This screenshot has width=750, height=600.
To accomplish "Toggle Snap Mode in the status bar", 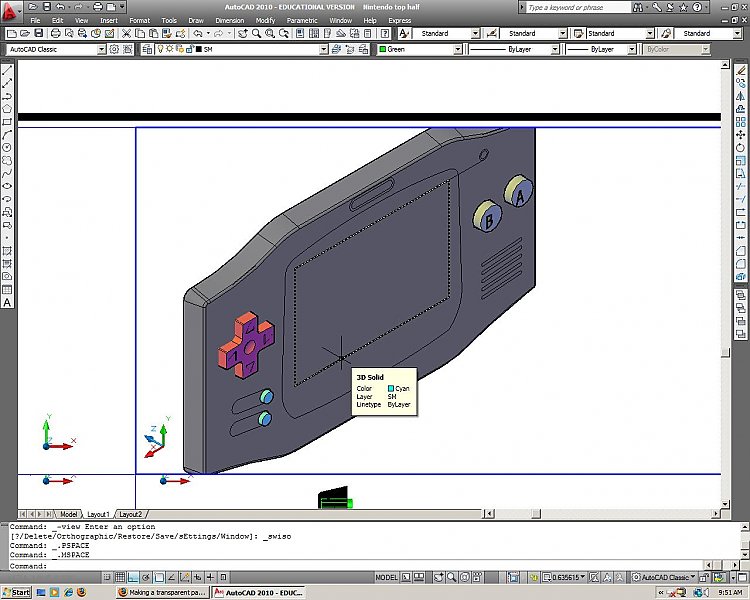I will [x=107, y=577].
